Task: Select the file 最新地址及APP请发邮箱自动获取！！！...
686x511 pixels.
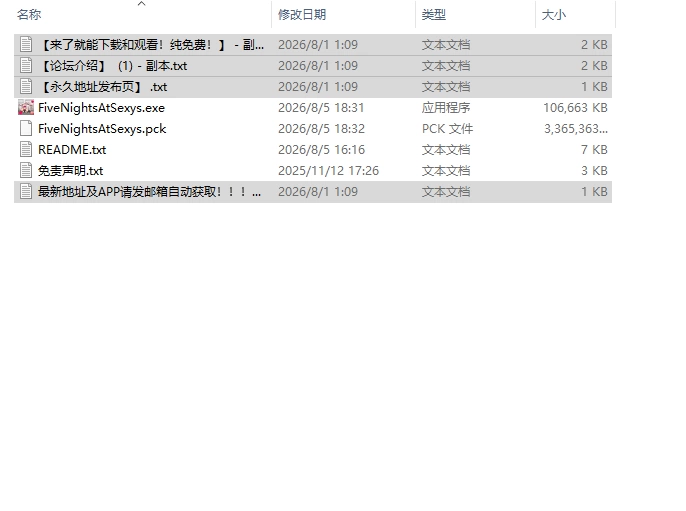Action: coord(150,192)
